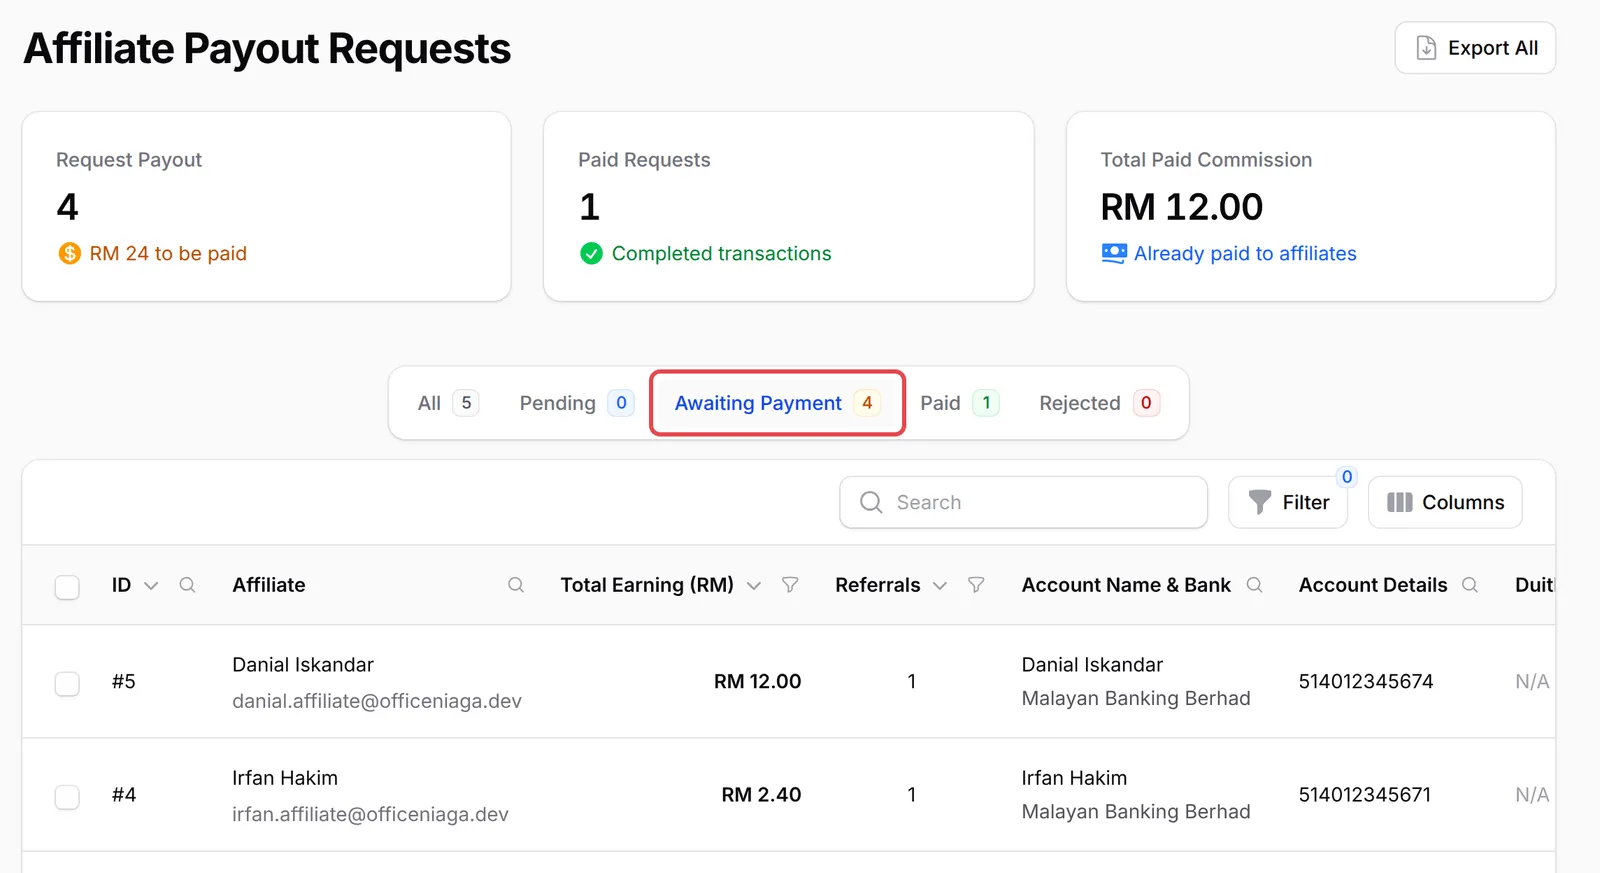Click the magnifier icon in Search box
This screenshot has height=873, width=1600.
point(871,502)
